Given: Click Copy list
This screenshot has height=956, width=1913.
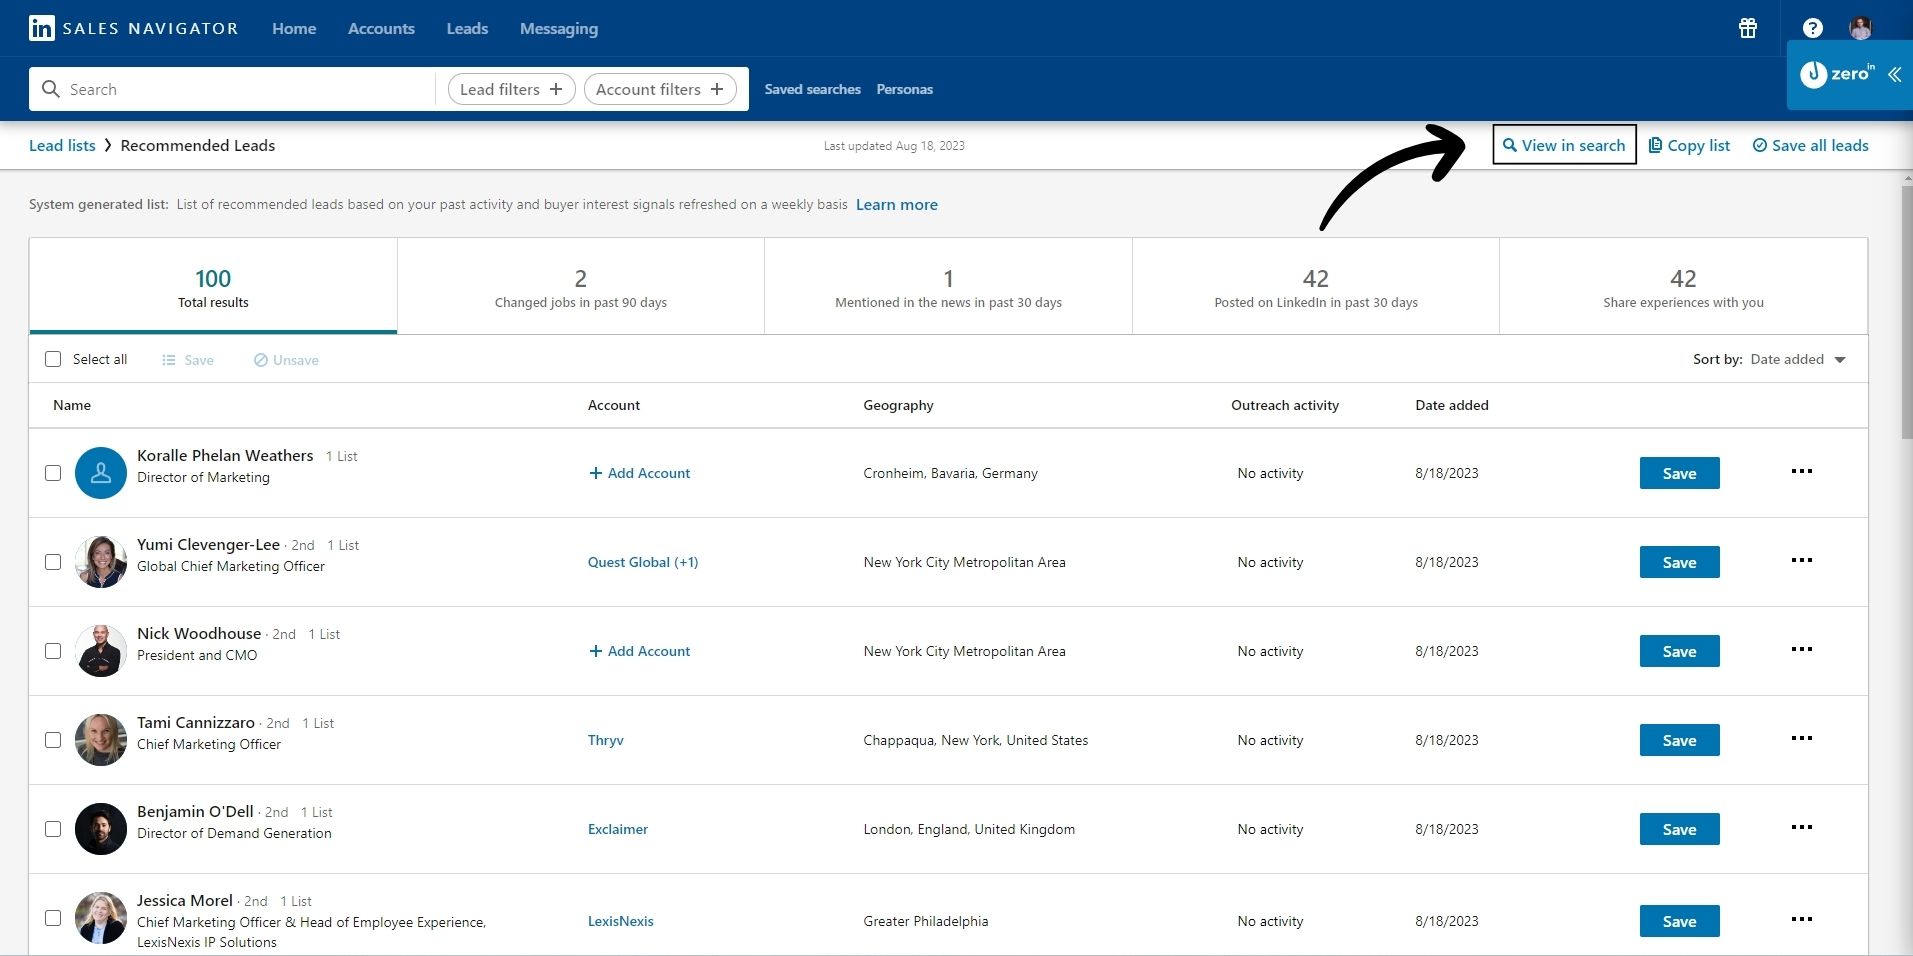Looking at the screenshot, I should click(x=1689, y=145).
